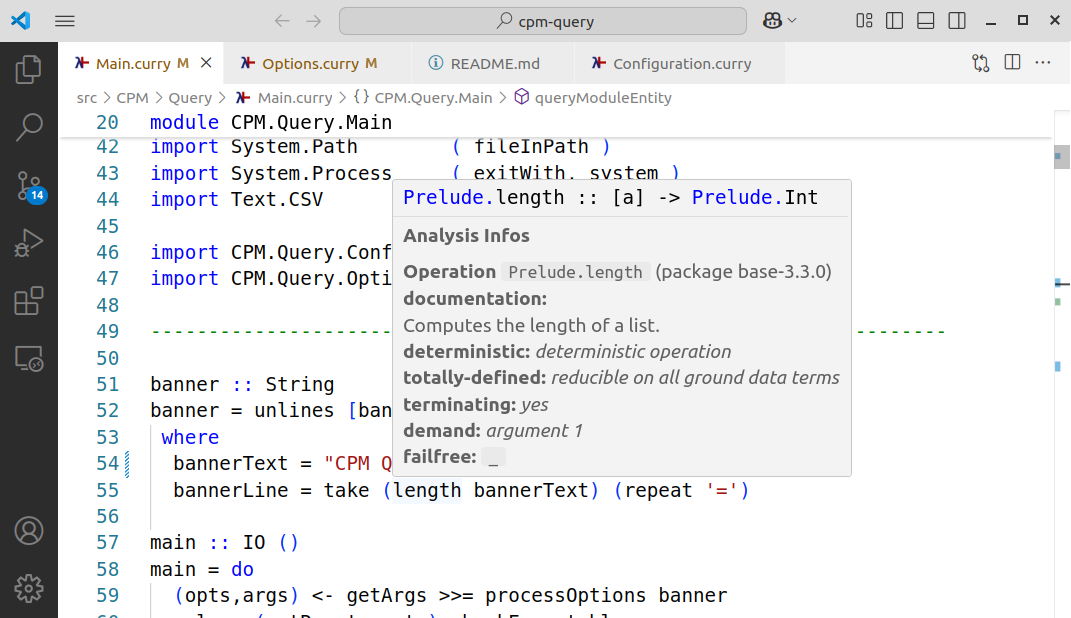The image size is (1071, 618).
Task: Open the Explorer view in activity bar
Action: point(29,69)
